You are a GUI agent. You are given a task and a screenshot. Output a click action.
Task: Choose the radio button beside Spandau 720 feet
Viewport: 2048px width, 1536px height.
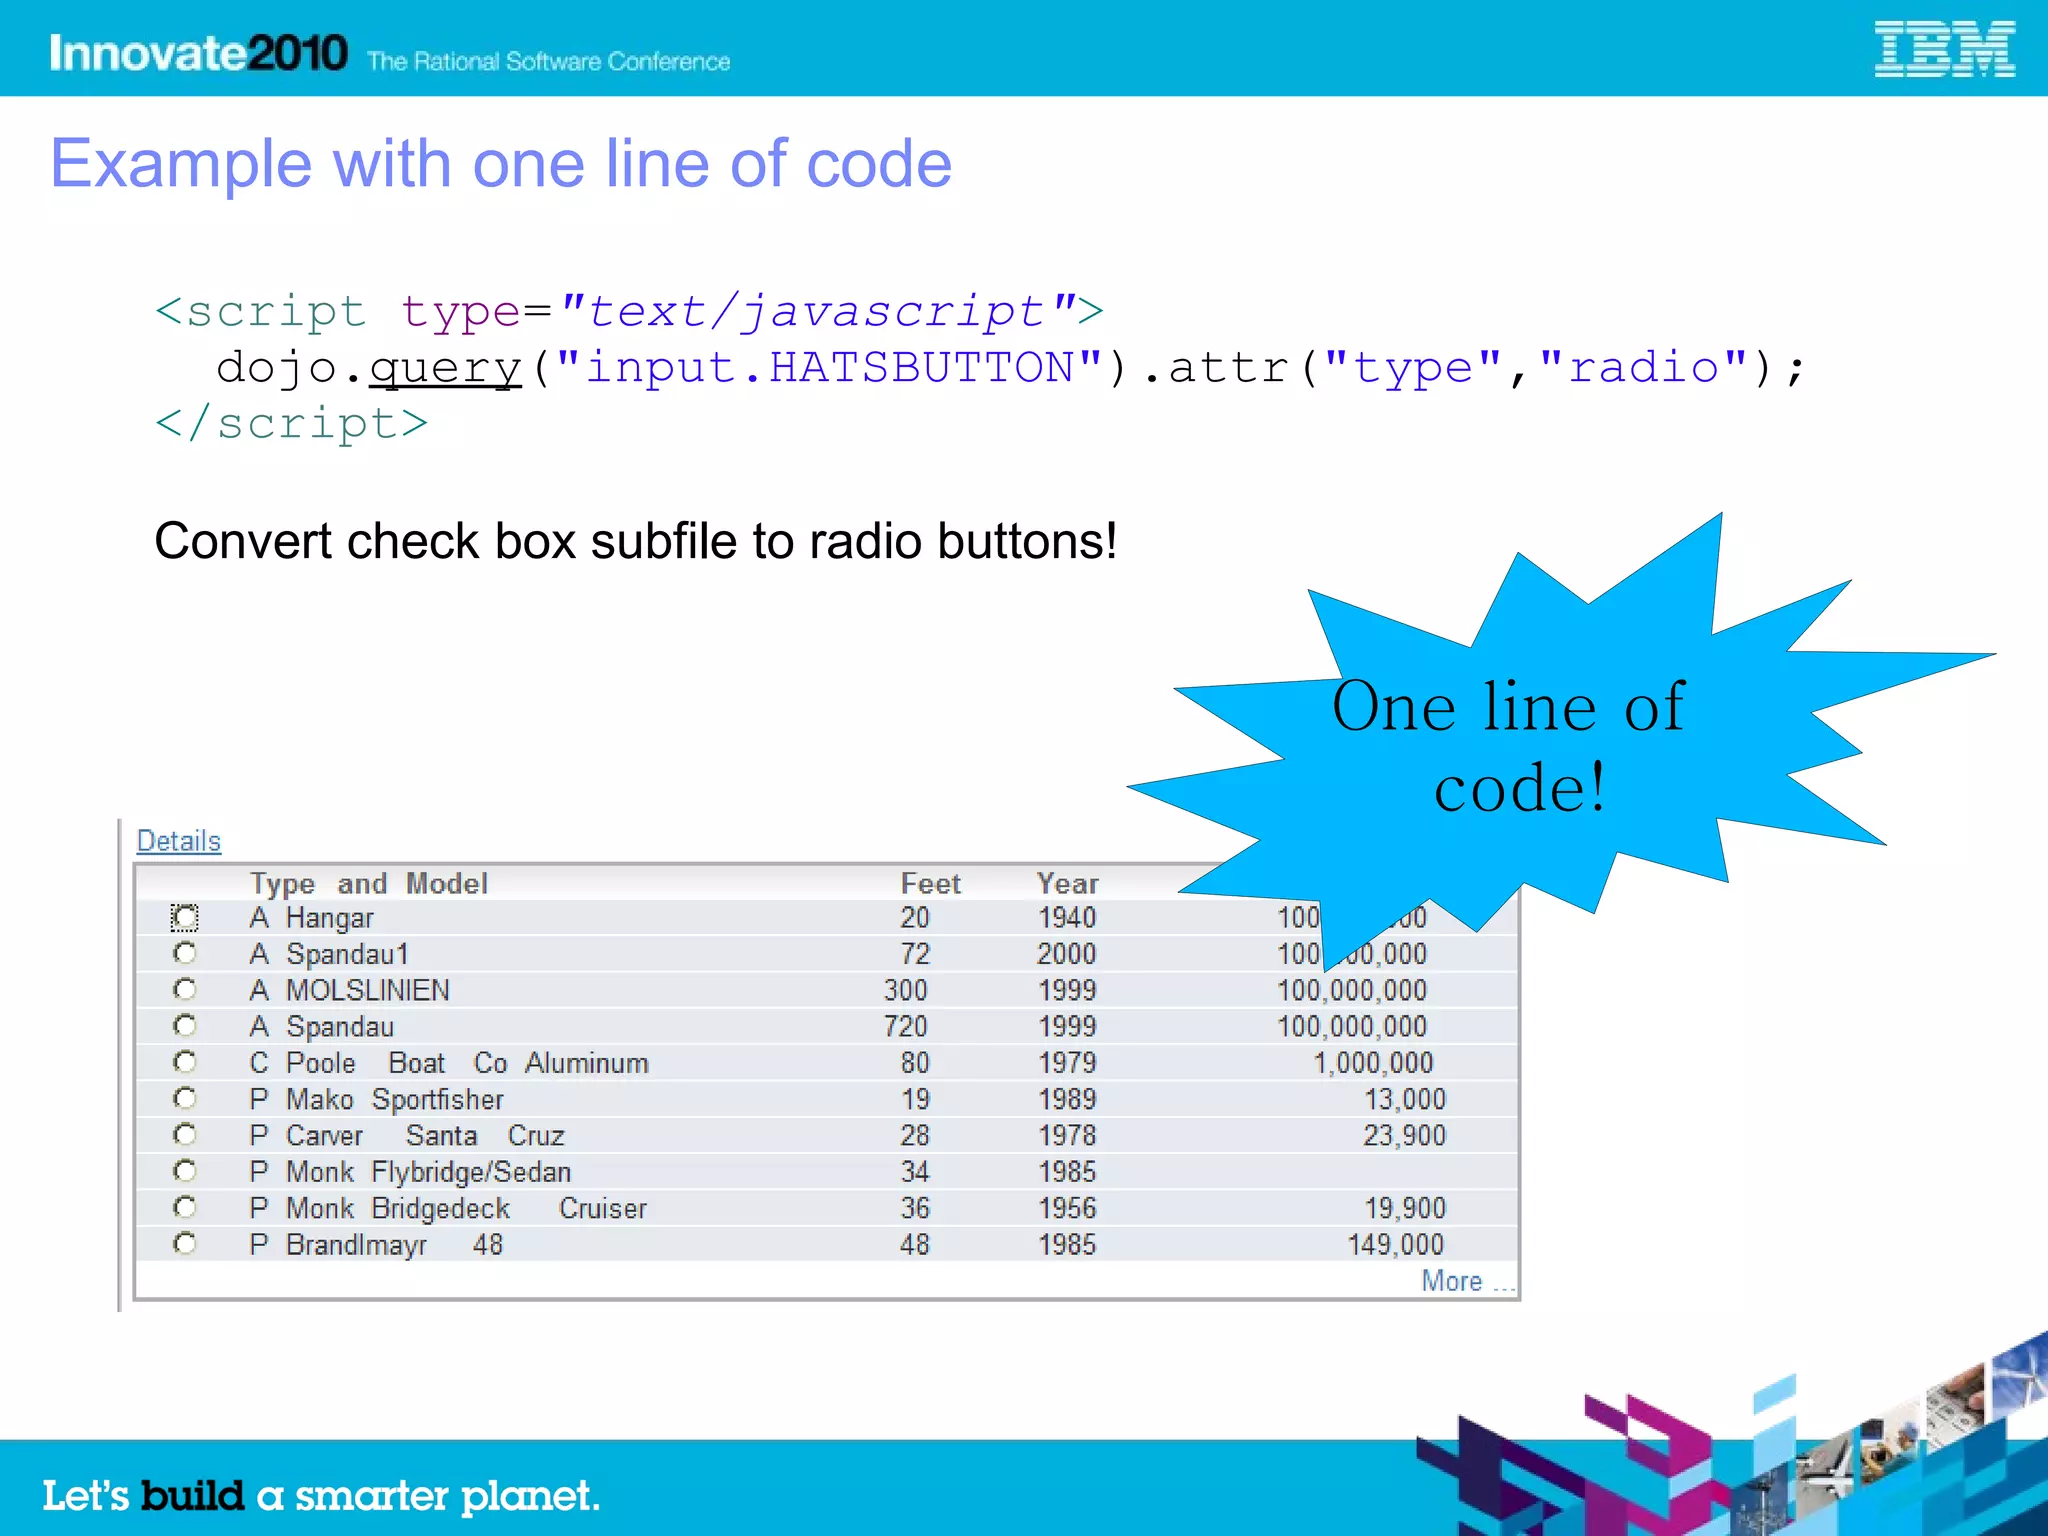[185, 1026]
